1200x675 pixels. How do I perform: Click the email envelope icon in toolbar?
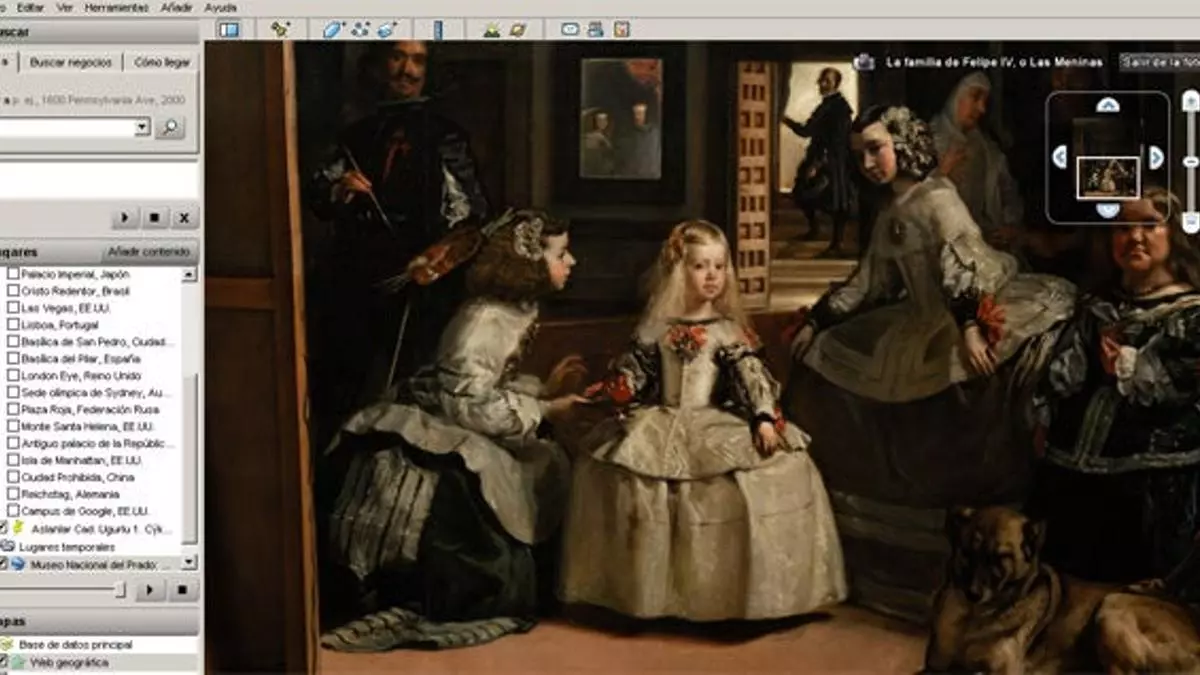point(570,29)
